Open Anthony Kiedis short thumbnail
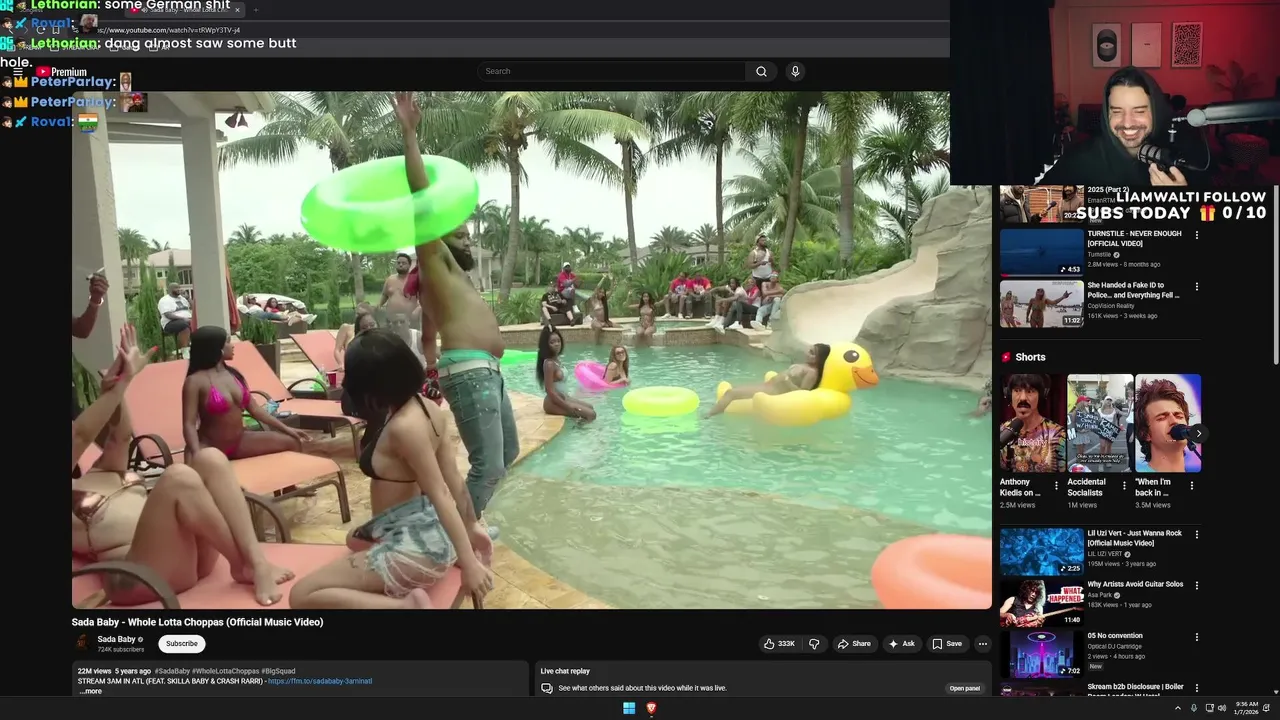This screenshot has width=1280, height=720. click(1032, 423)
